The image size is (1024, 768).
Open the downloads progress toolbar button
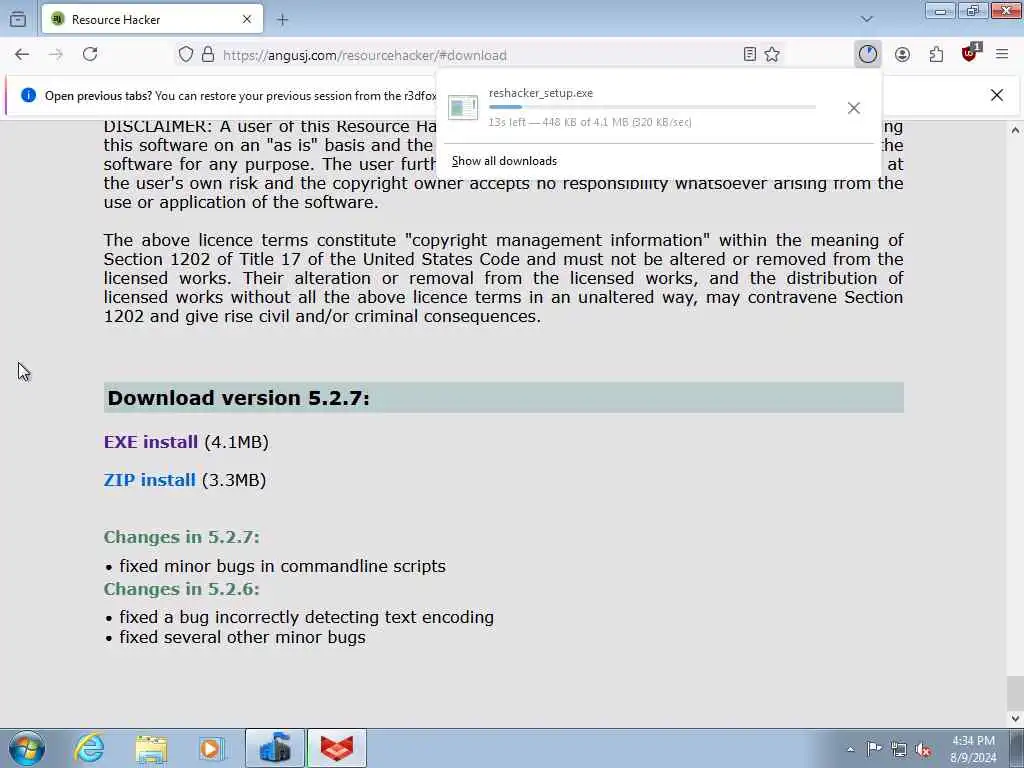867,55
